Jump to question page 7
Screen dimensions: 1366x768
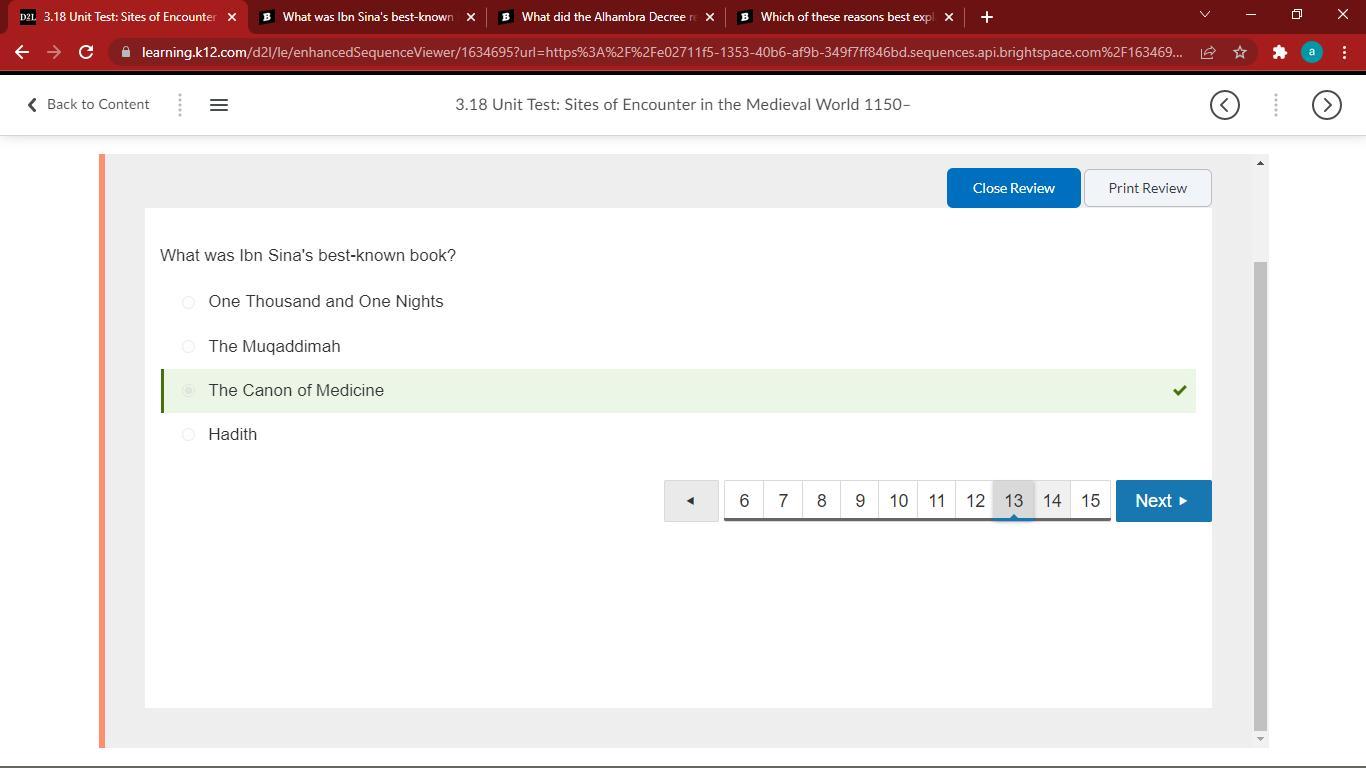(783, 501)
